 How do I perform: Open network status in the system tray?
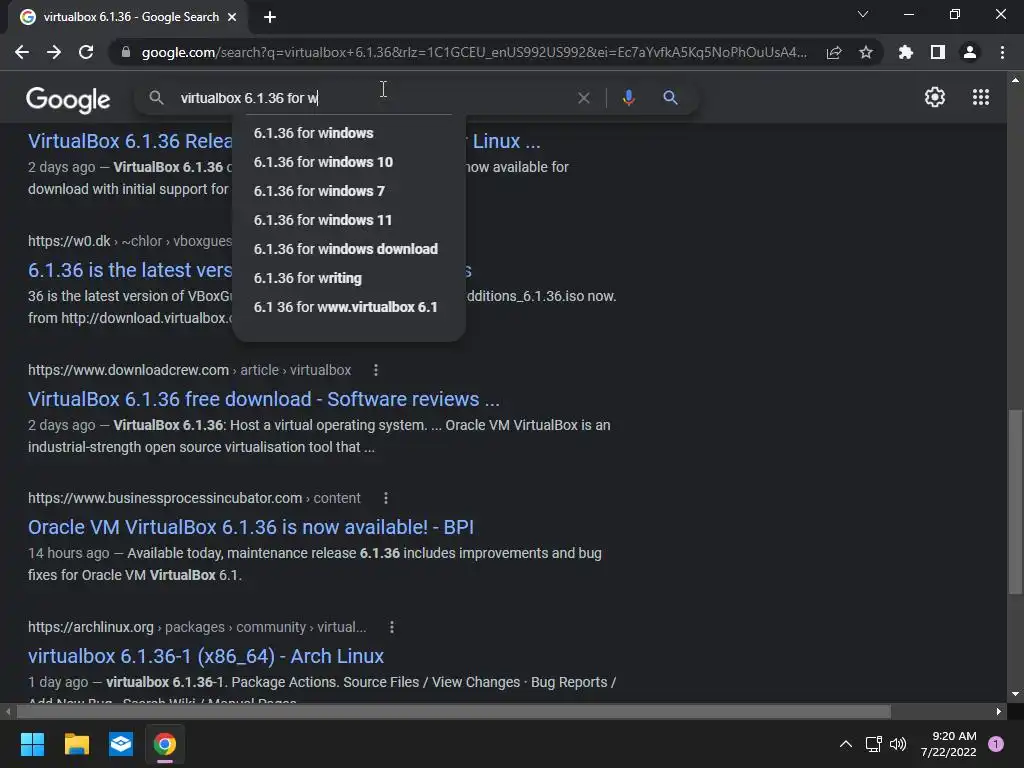point(873,744)
